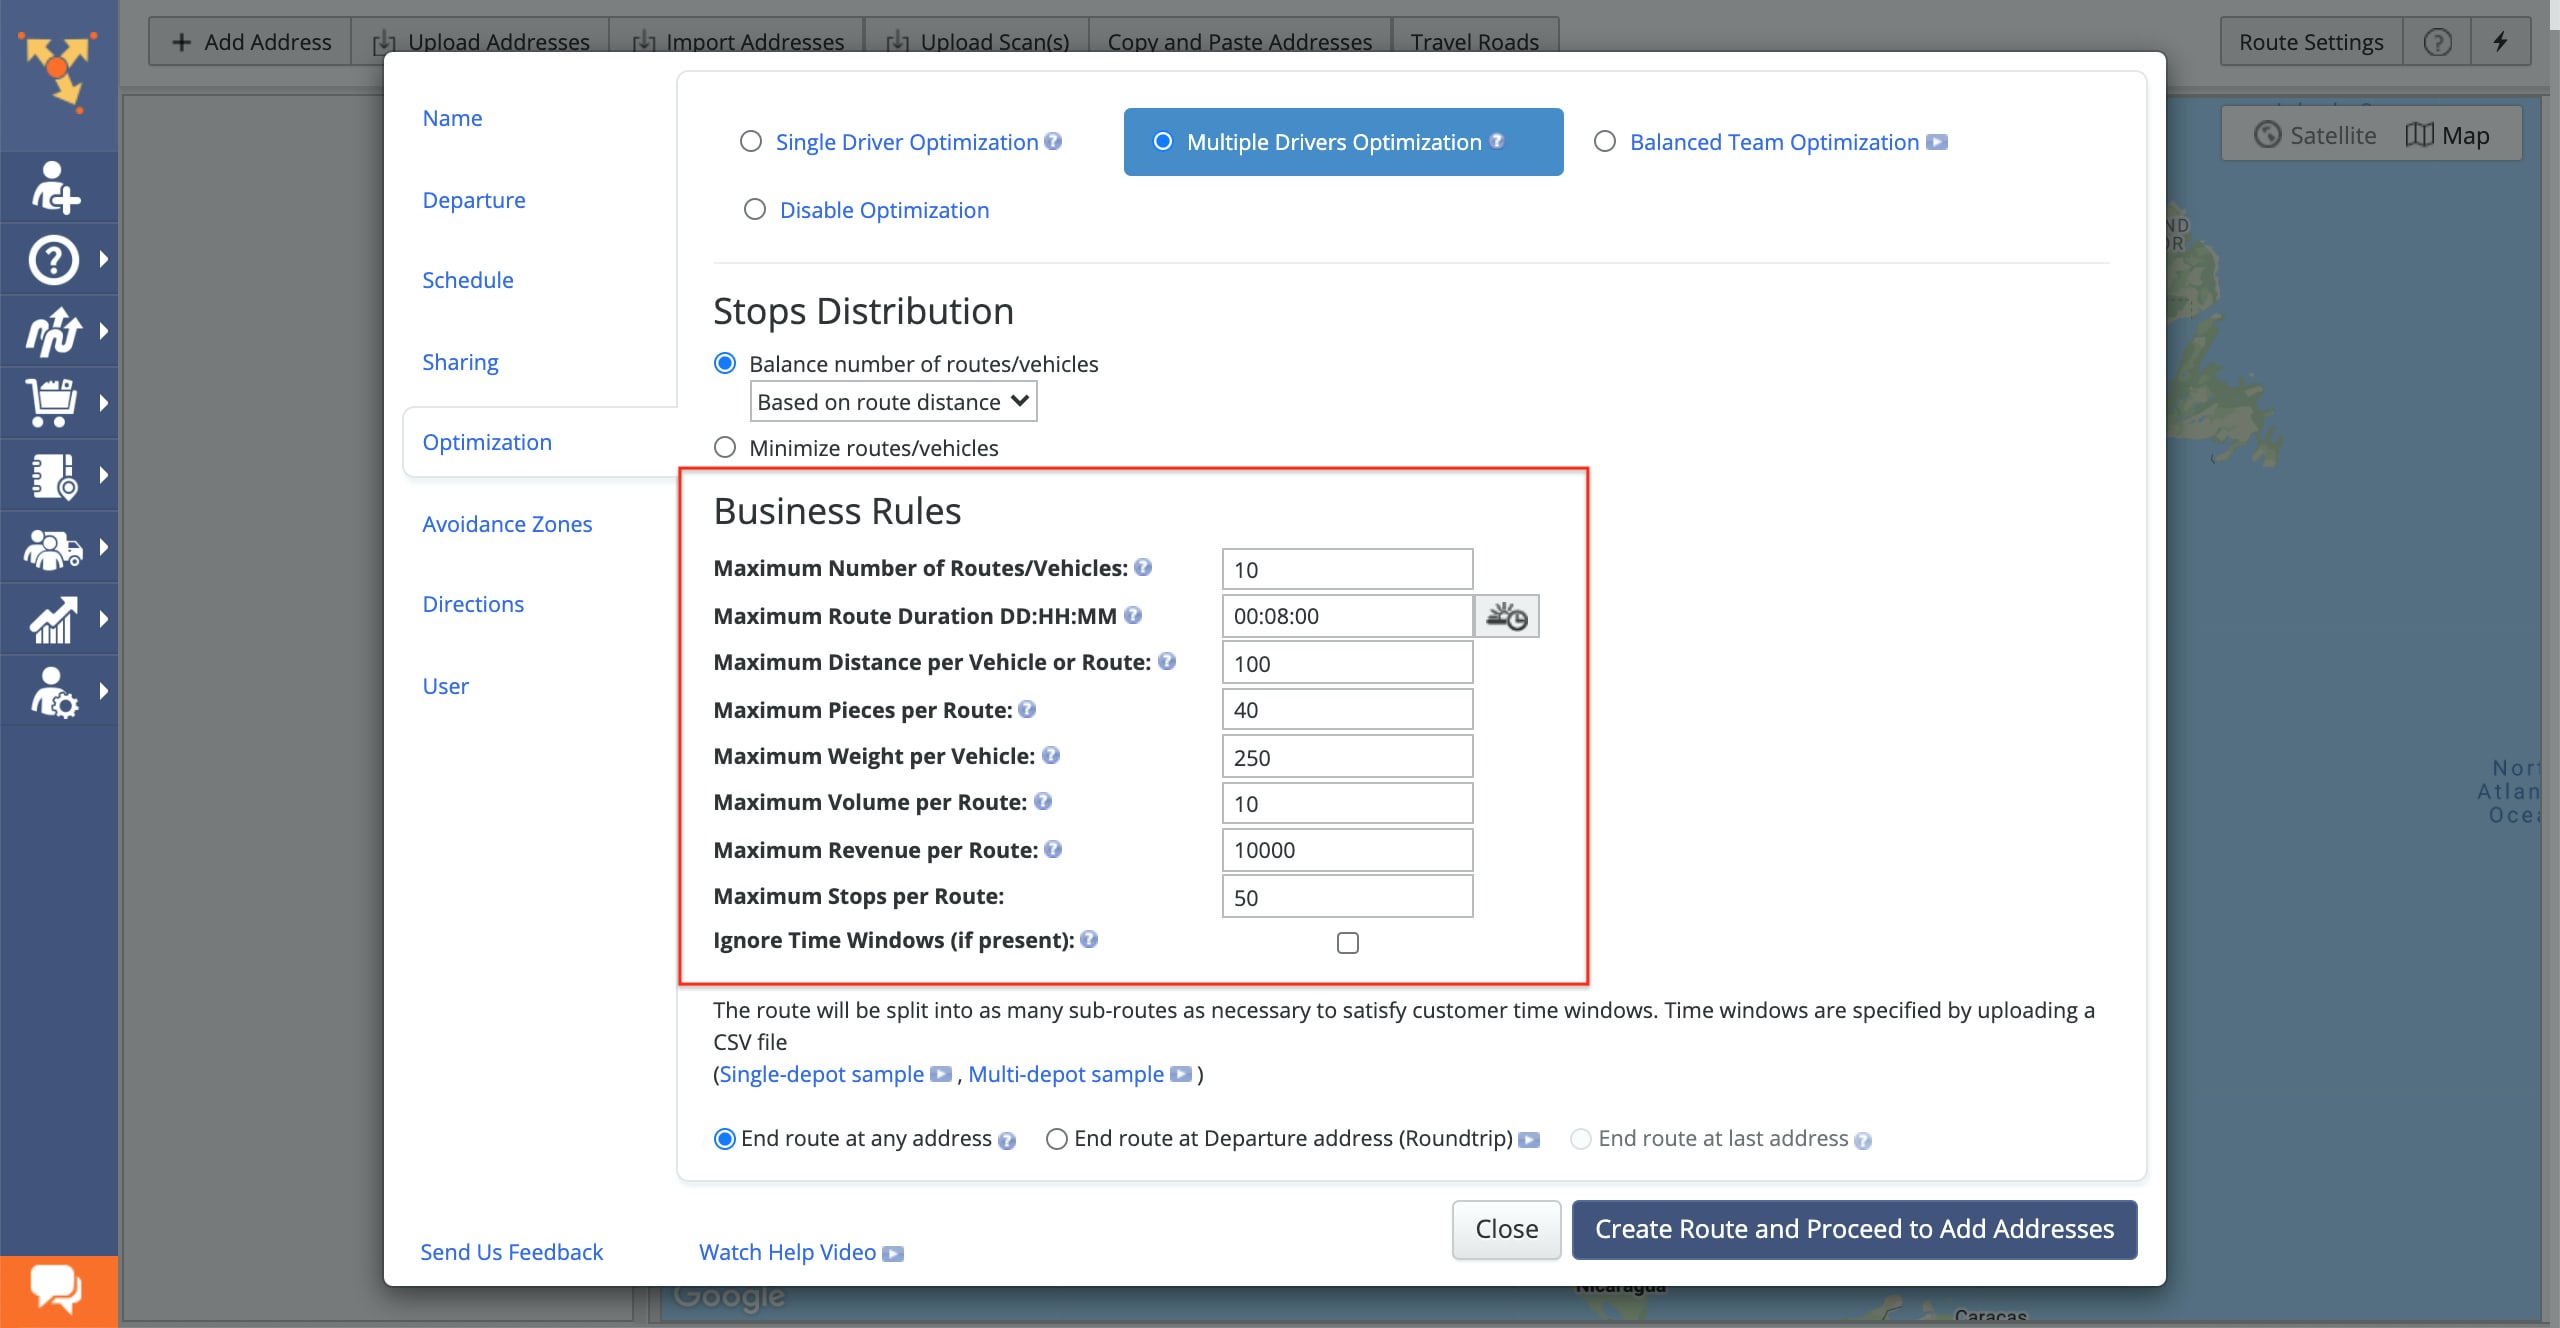Choose End route at Departure address roundtrip

1057,1139
